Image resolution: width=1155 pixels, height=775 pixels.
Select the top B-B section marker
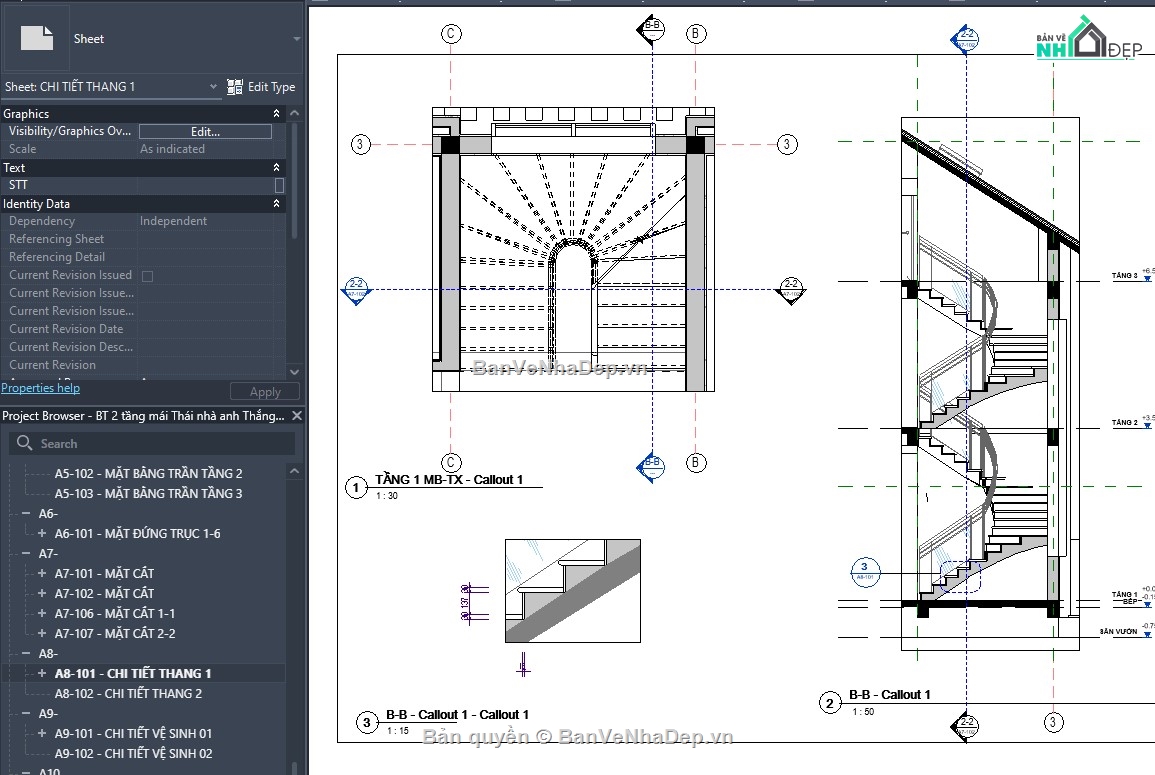(651, 30)
